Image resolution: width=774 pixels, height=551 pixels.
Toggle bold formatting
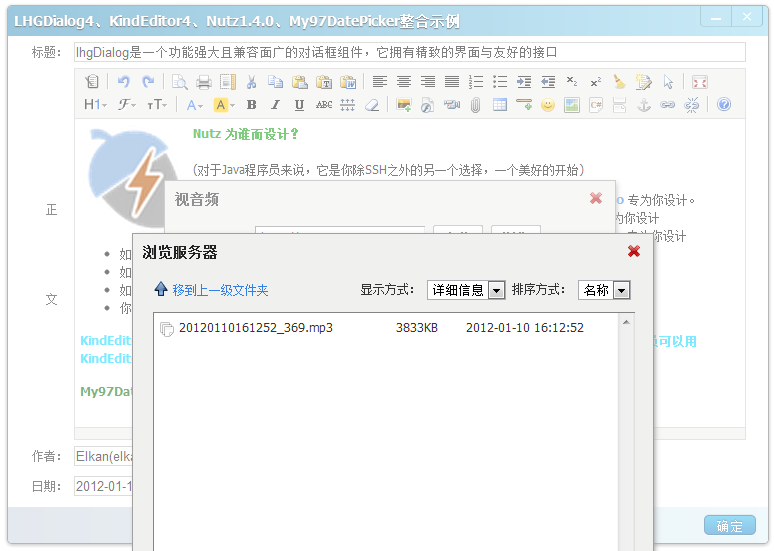251,104
